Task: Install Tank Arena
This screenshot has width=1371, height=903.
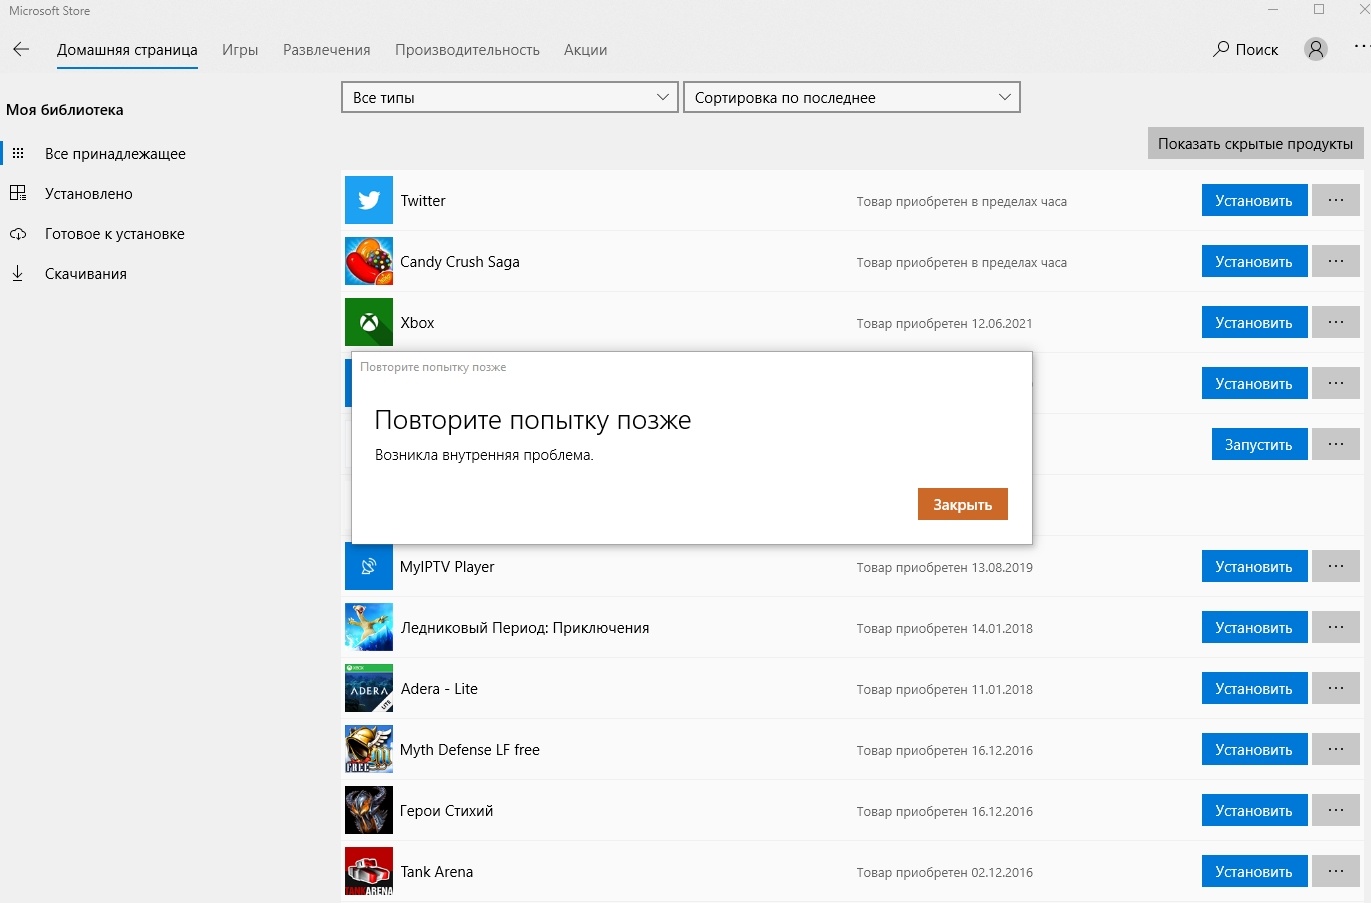Action: [x=1254, y=871]
